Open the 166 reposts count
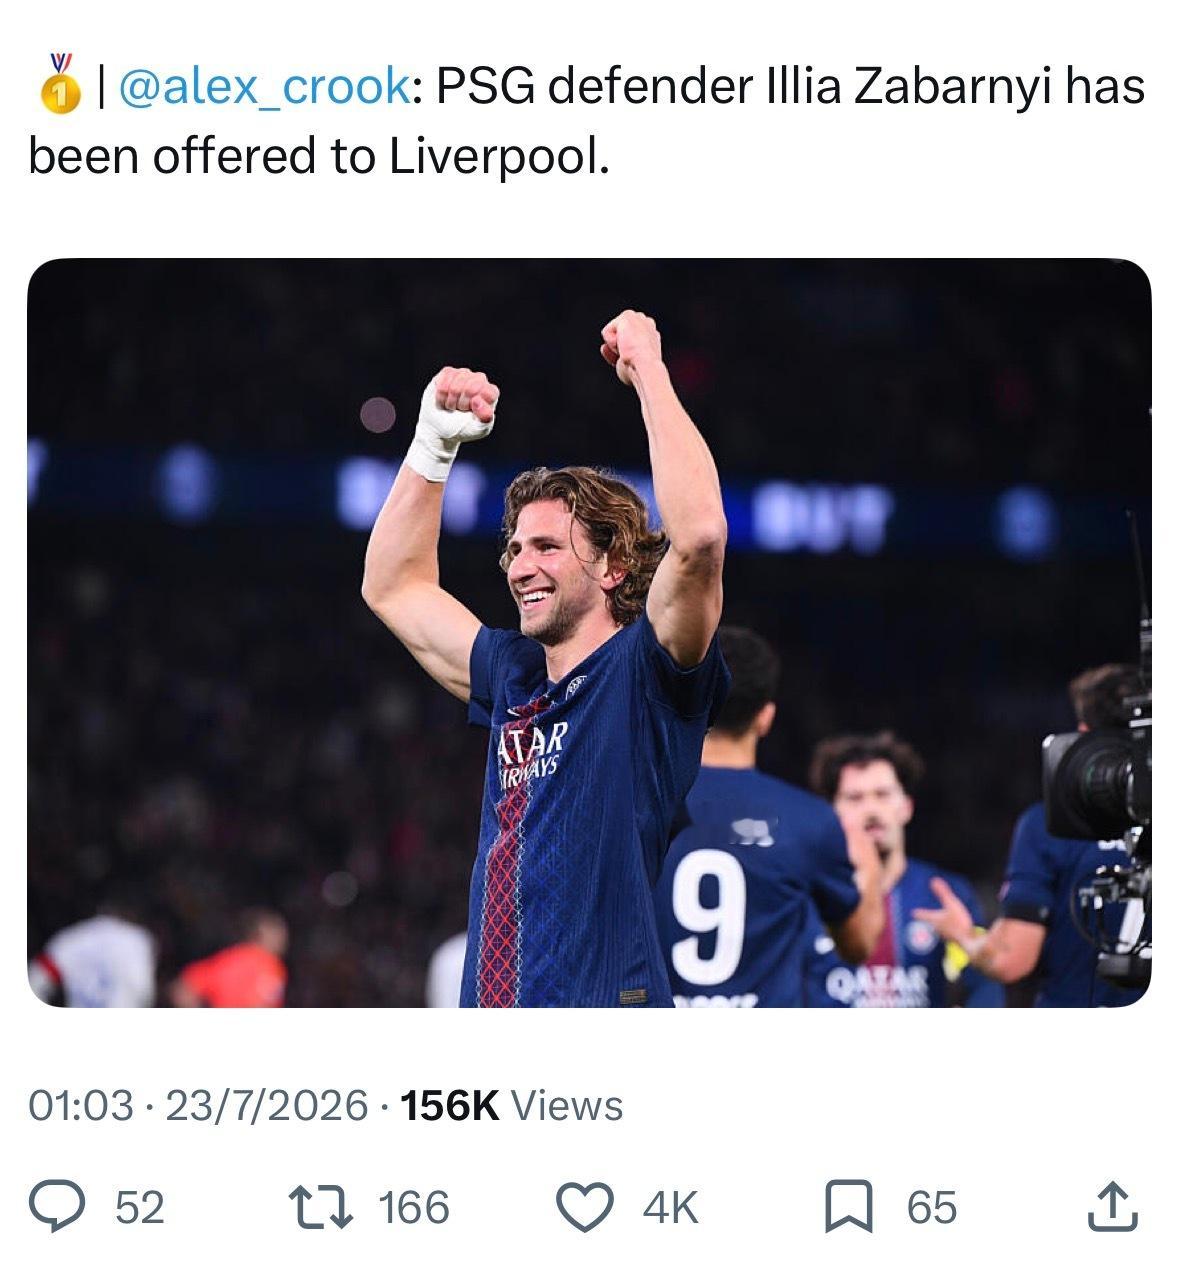Viewport: 1179px width, 1270px height. pyautogui.click(x=414, y=1207)
